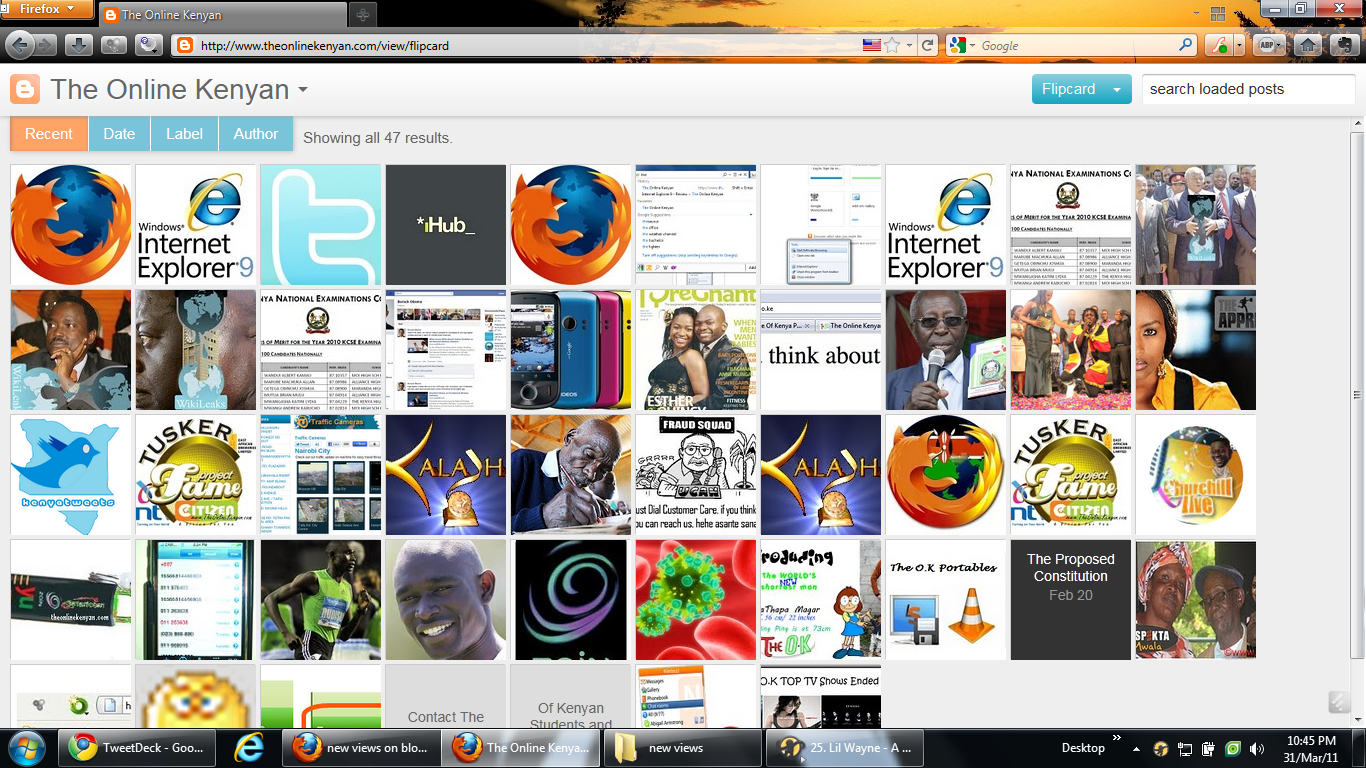Click the 'Showing all 47 results.' text
Viewport: 1366px width, 768px height.
(378, 138)
